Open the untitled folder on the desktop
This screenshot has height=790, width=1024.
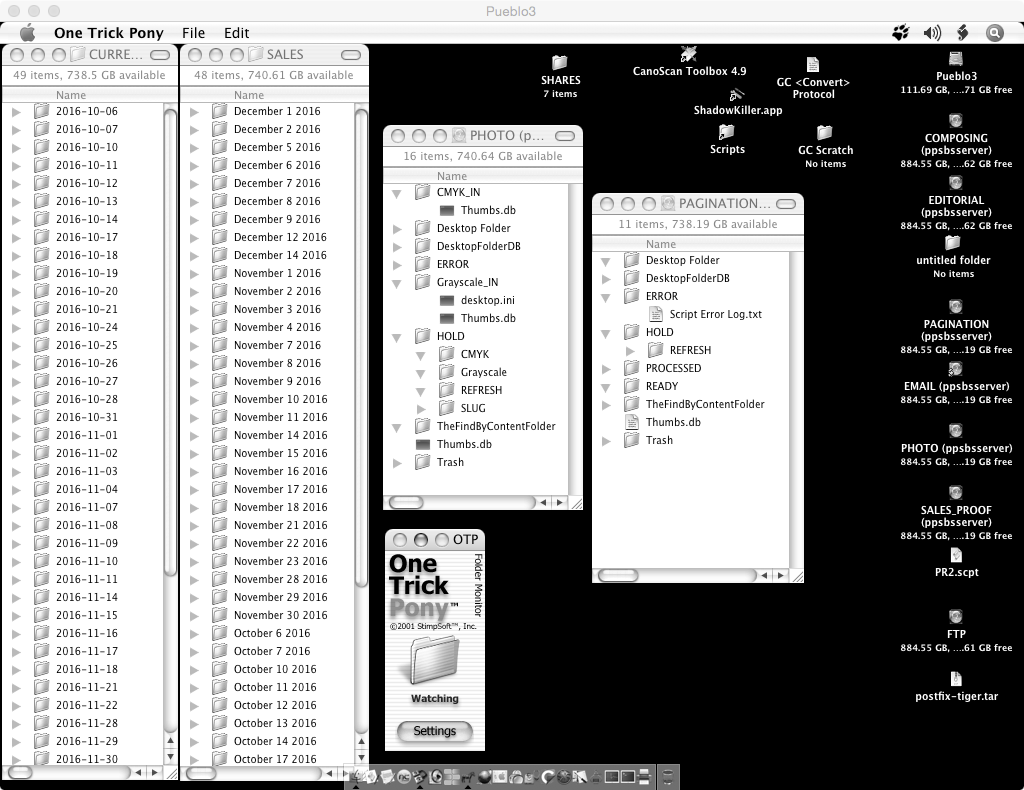953,243
